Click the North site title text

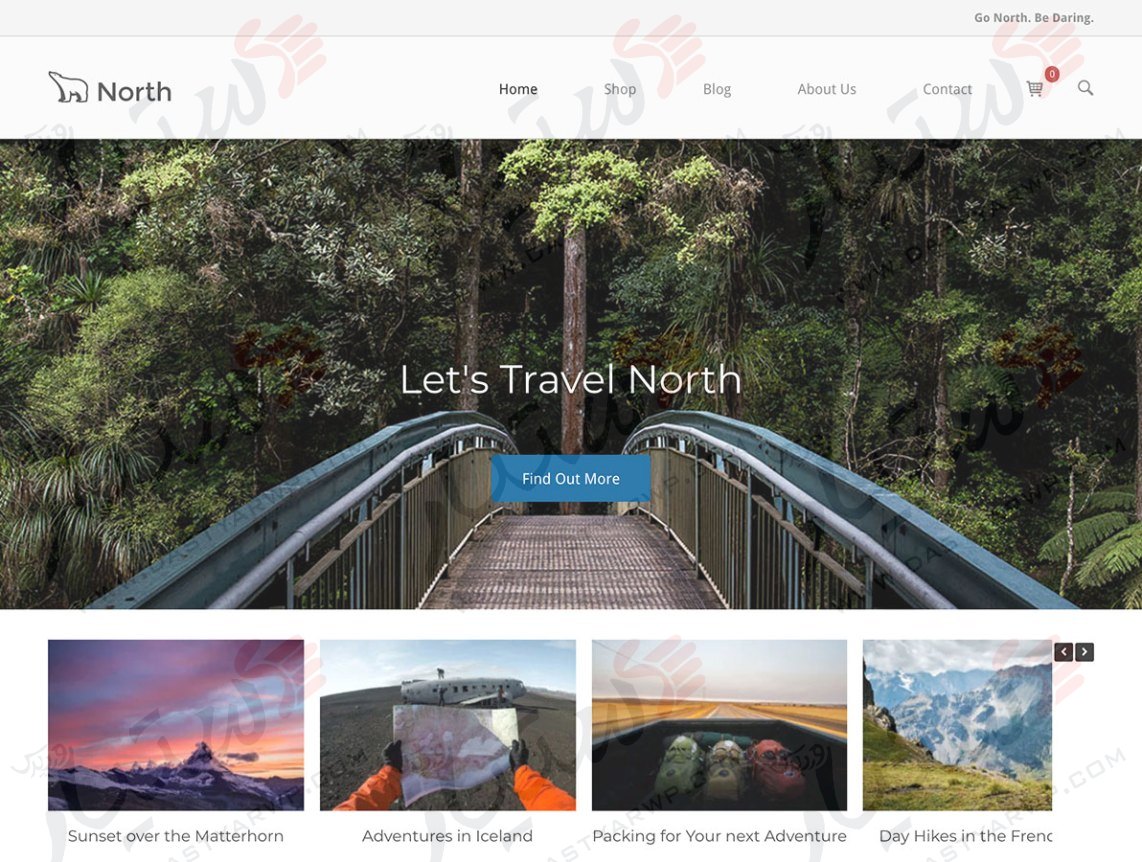134,92
